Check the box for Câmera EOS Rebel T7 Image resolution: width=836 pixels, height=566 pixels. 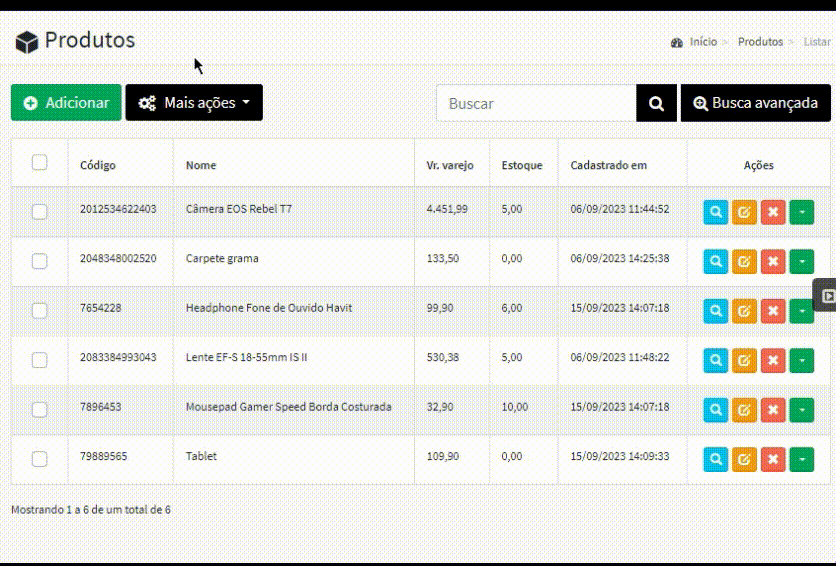(x=39, y=212)
